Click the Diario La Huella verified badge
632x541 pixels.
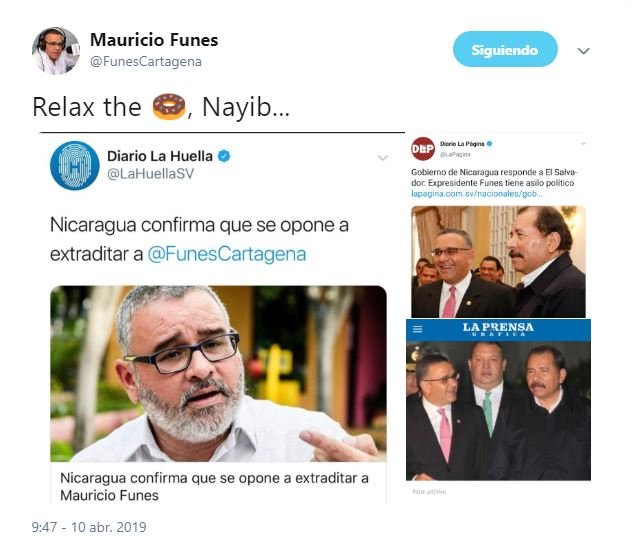click(x=224, y=156)
